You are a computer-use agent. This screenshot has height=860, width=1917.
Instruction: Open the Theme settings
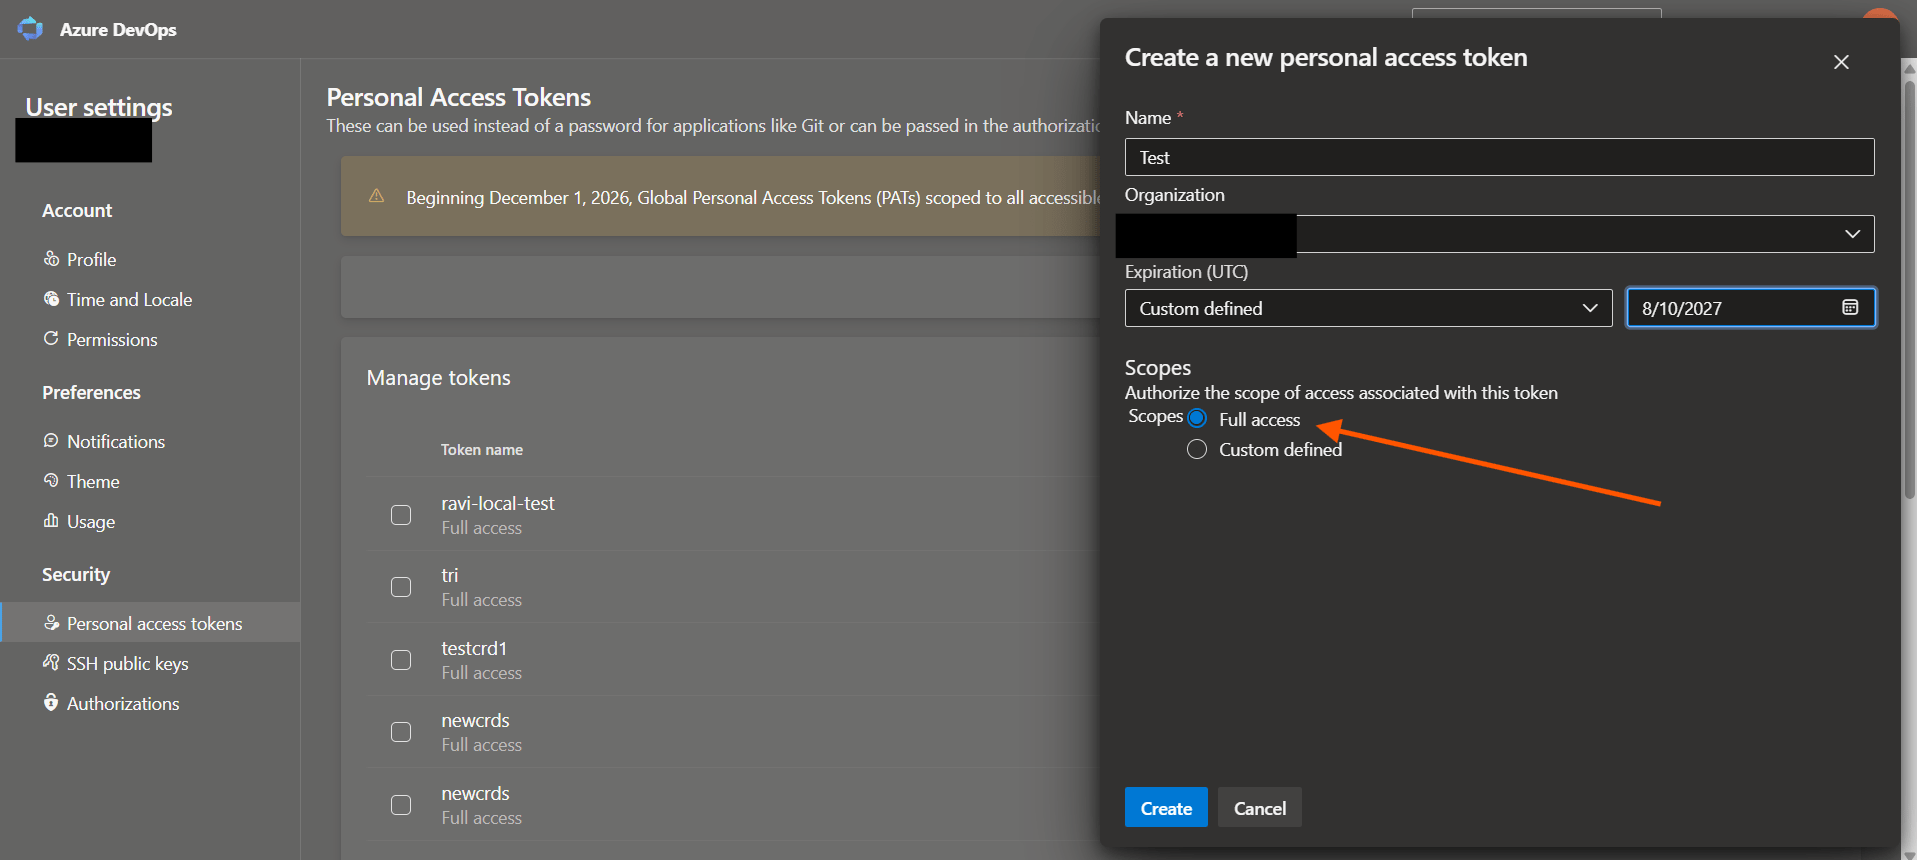tap(93, 482)
